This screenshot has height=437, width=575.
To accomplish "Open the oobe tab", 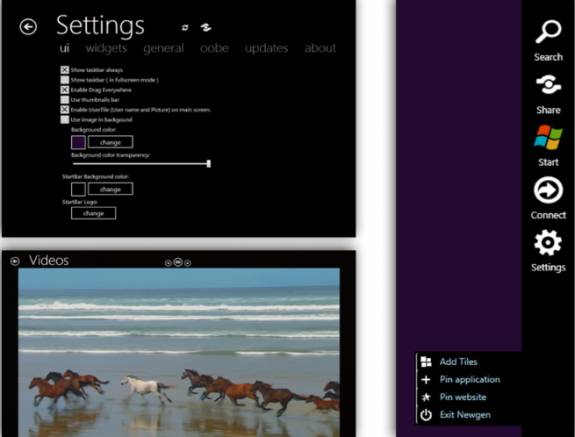I will pyautogui.click(x=215, y=48).
